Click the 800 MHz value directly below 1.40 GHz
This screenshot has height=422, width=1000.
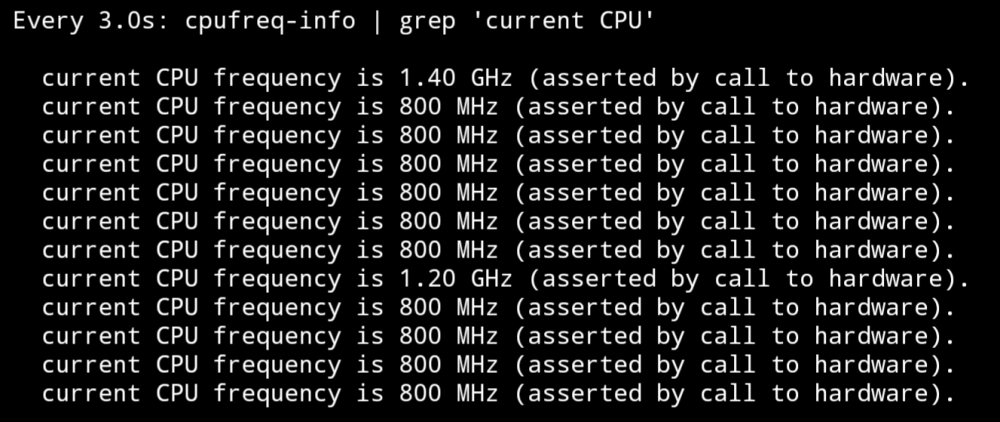448,107
